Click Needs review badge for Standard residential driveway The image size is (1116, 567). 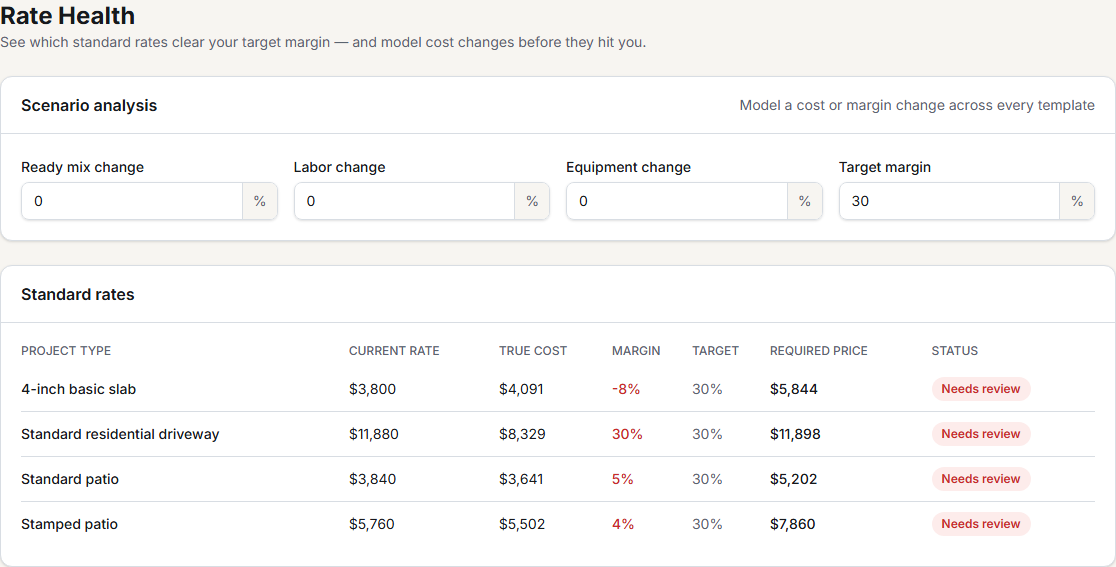click(x=981, y=434)
